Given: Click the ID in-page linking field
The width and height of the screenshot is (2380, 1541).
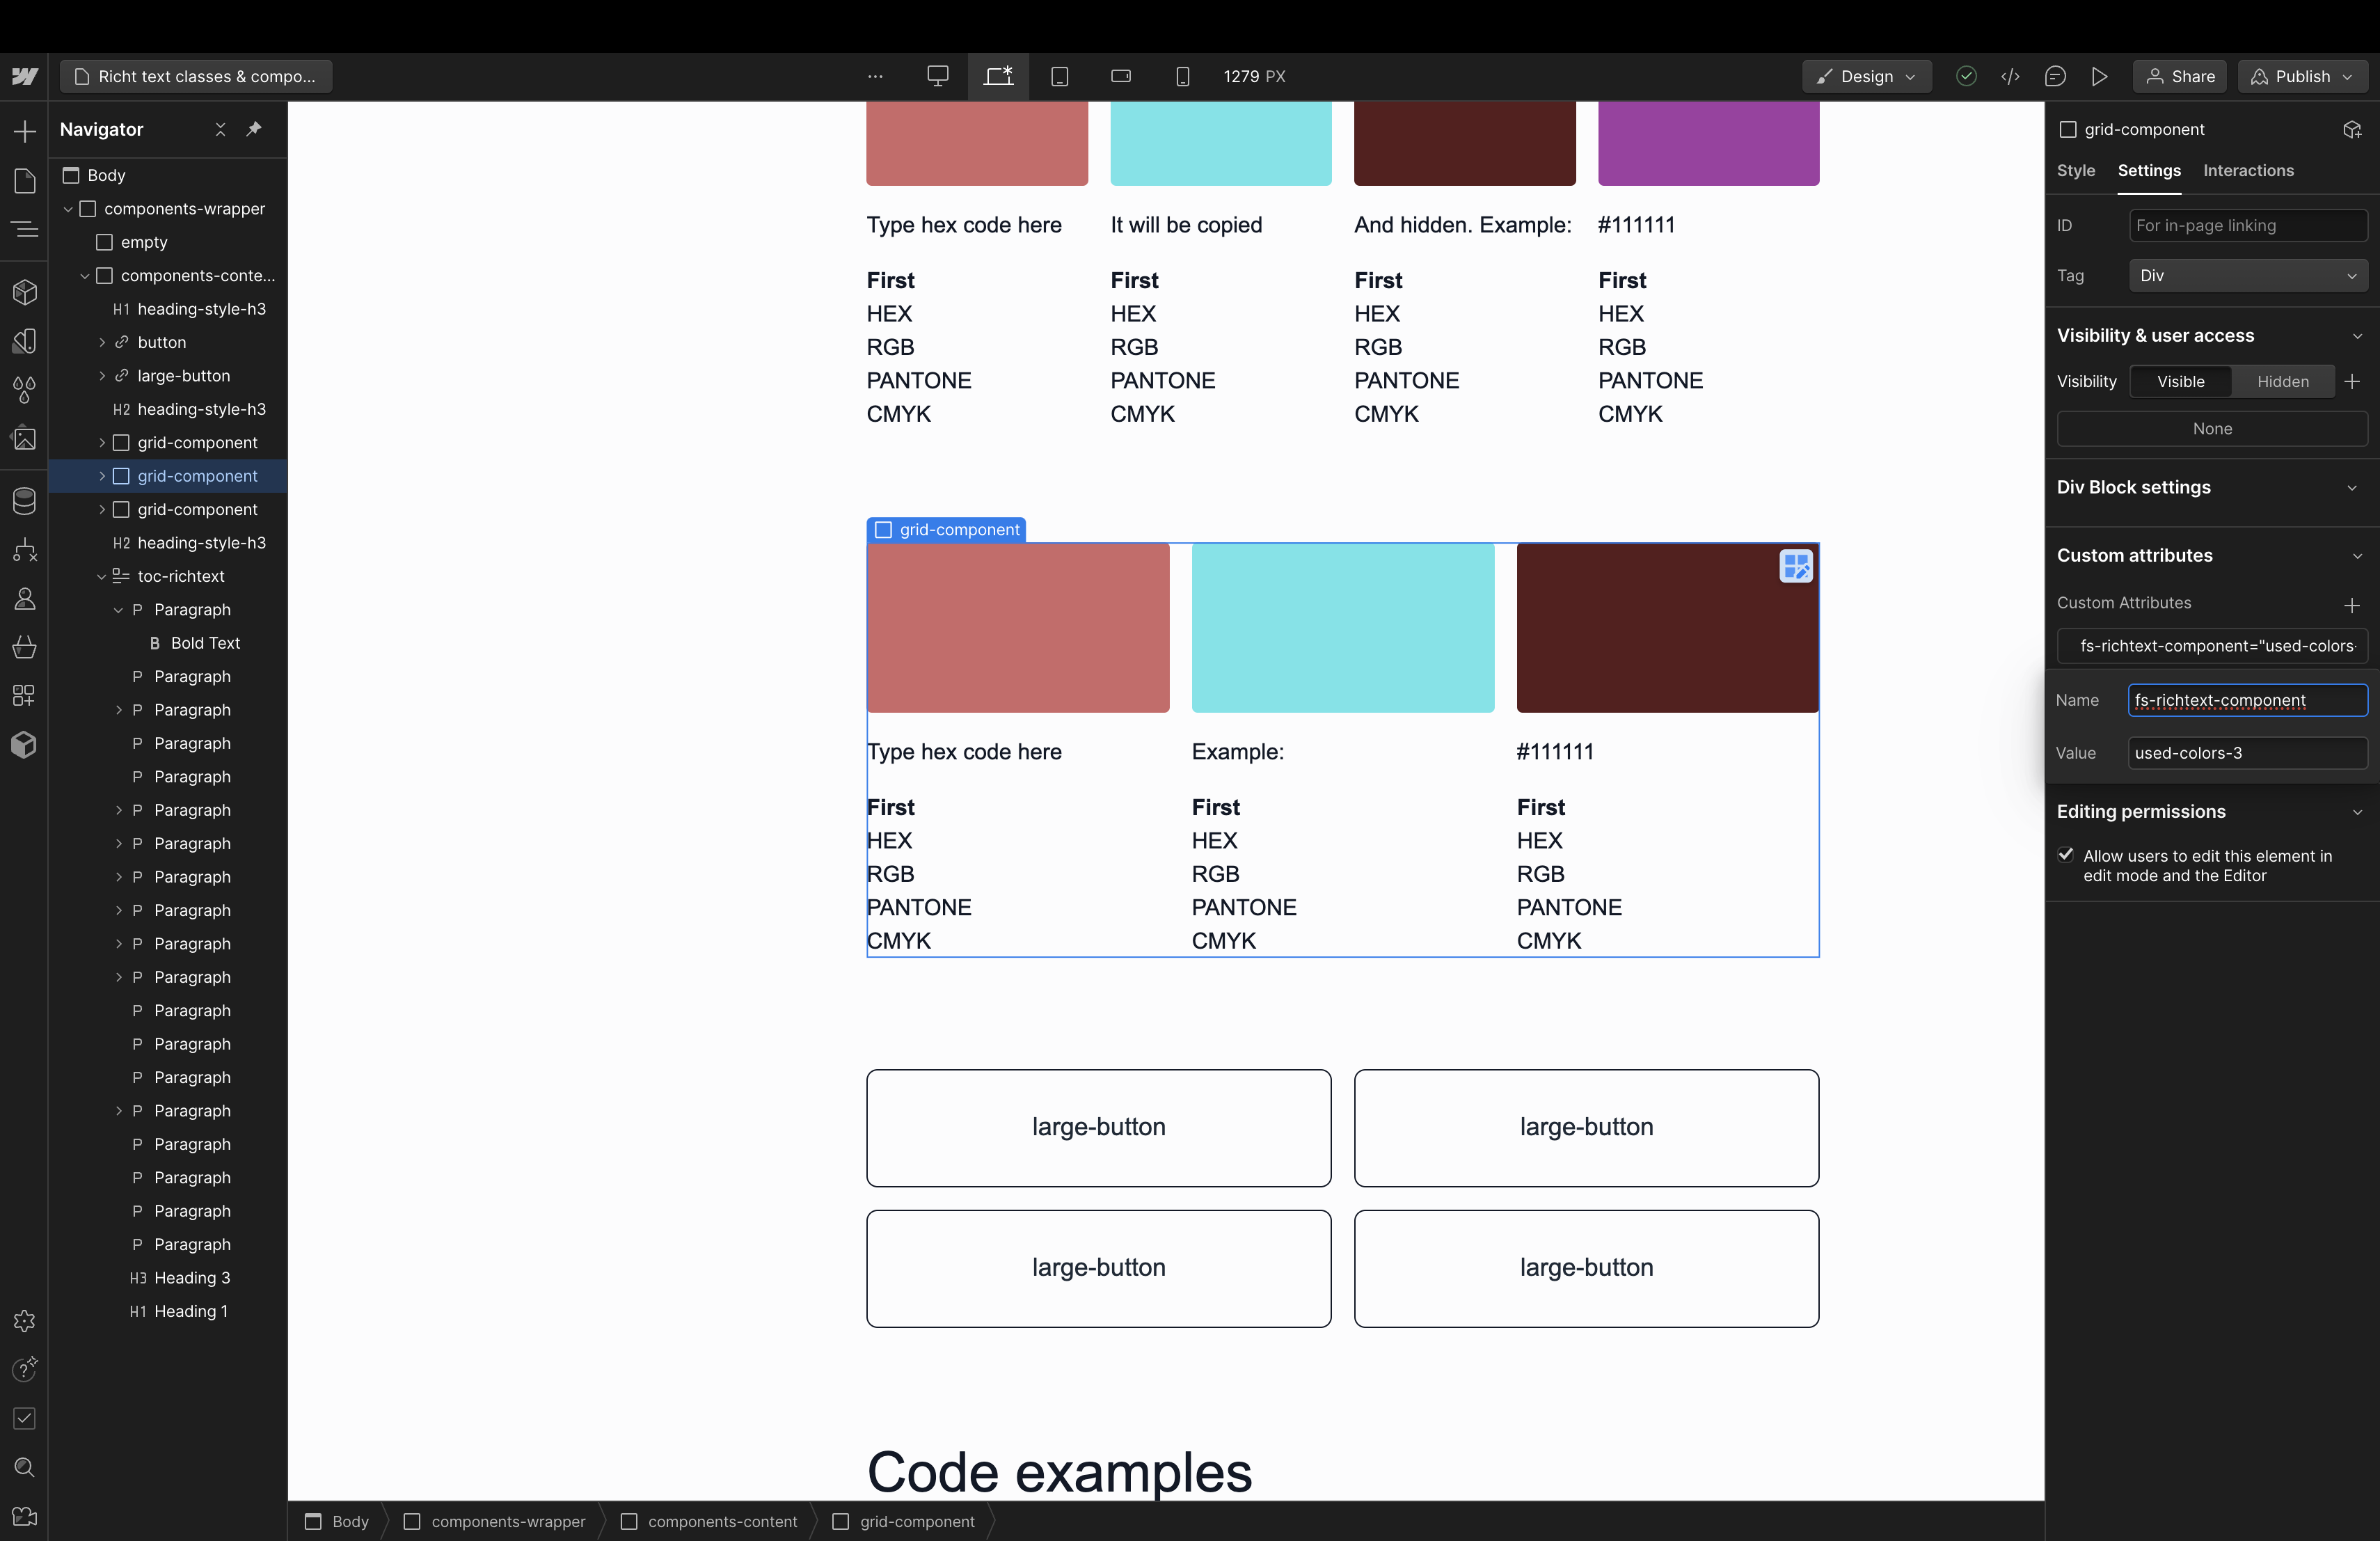Looking at the screenshot, I should (x=2248, y=225).
